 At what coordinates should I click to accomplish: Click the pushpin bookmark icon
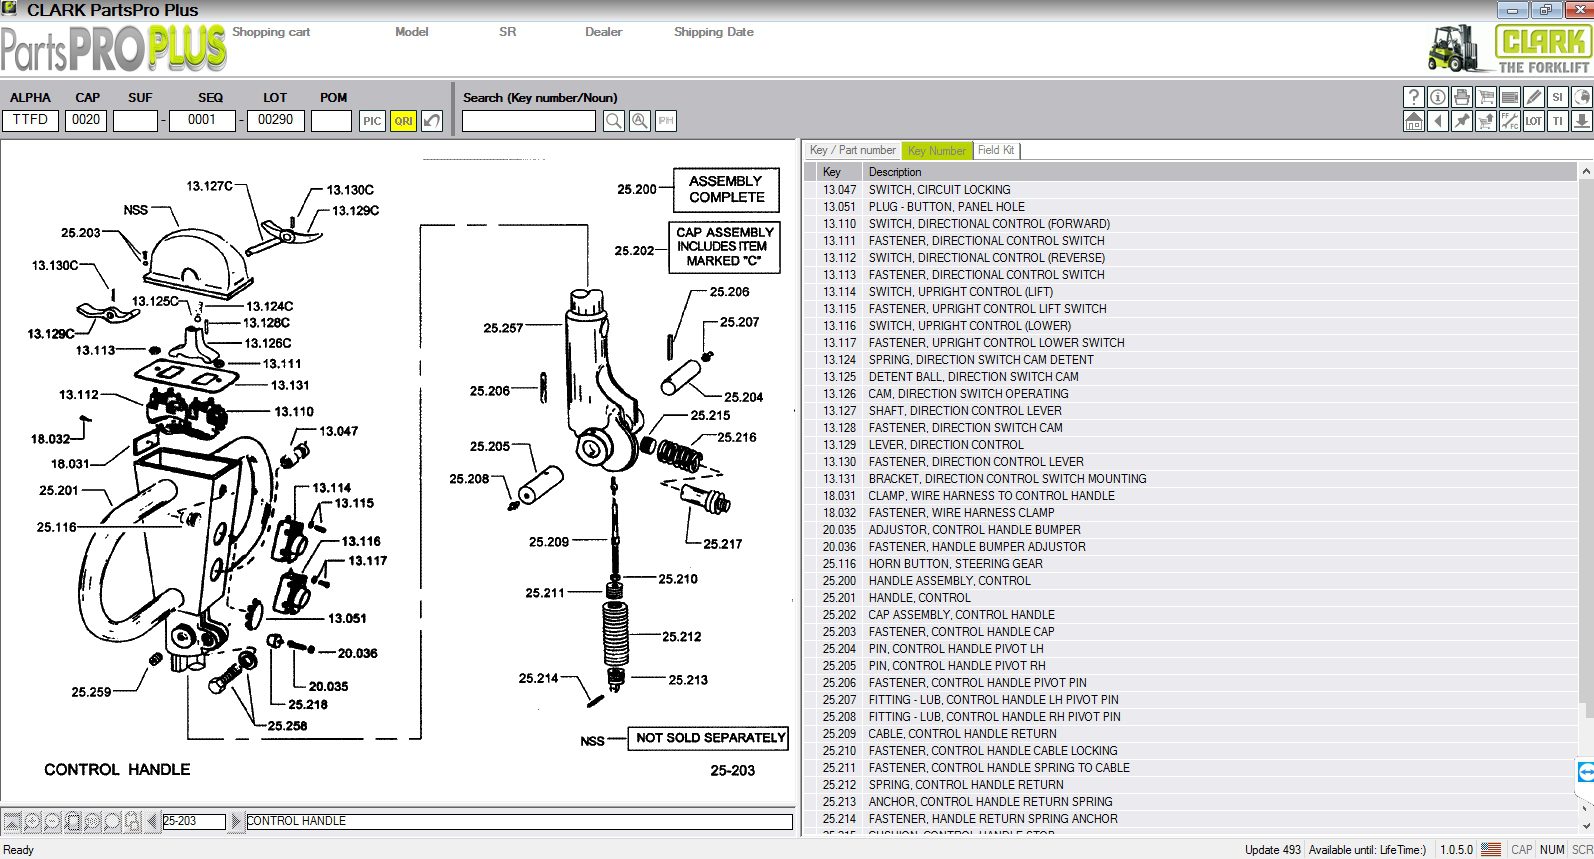[1461, 121]
